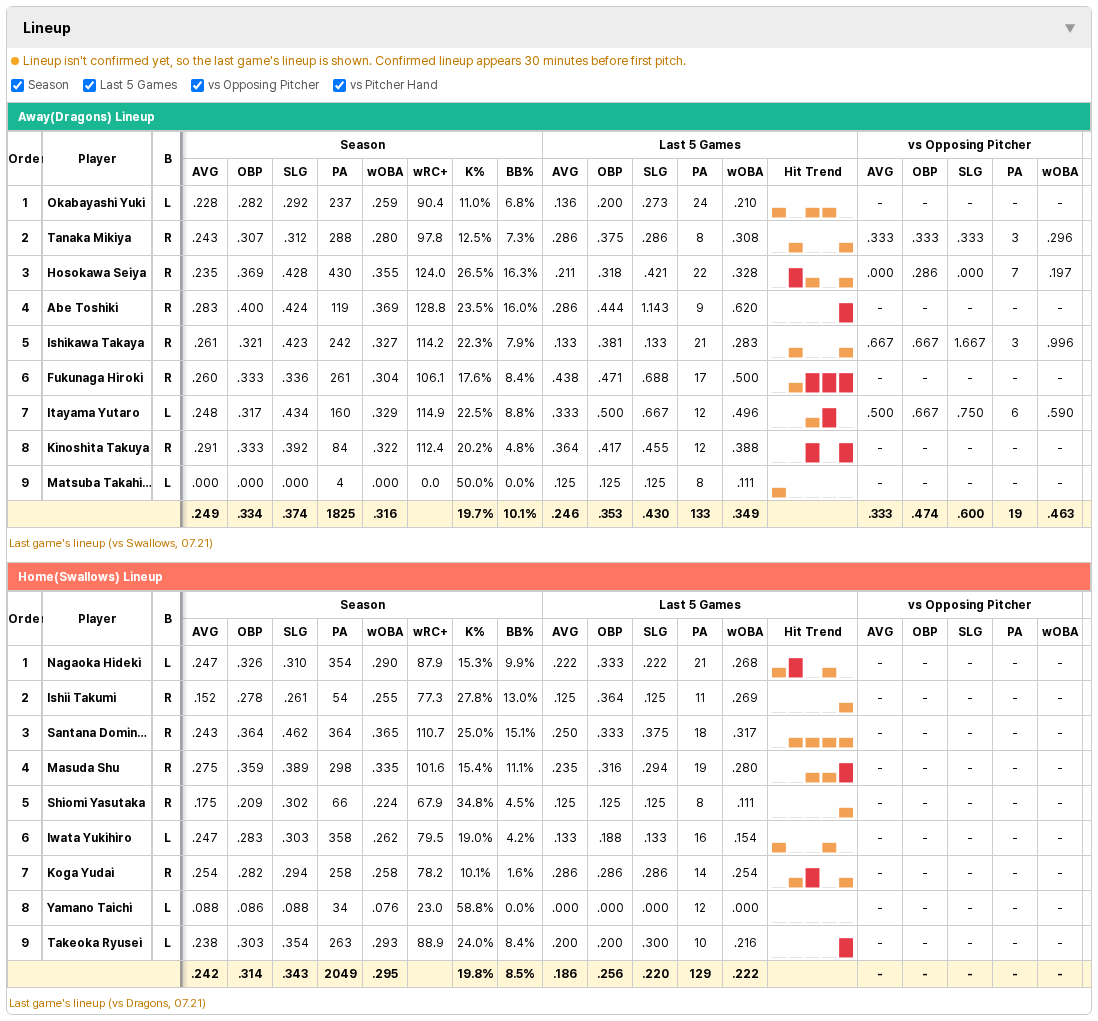
Task: Click the orange warning dot icon
Action: 15,61
